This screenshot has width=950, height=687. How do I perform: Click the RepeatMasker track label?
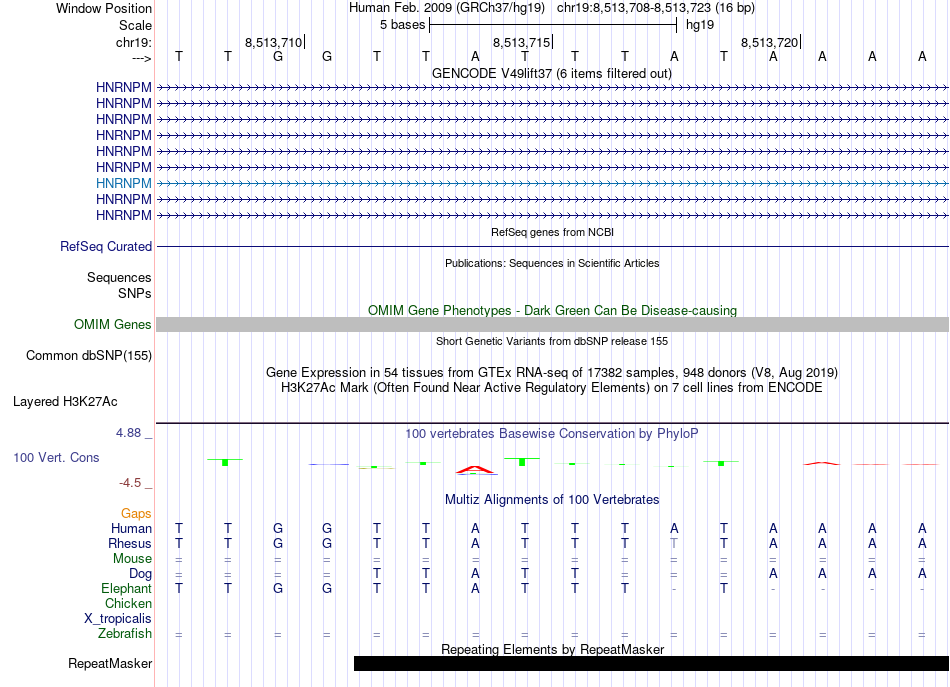(110, 663)
